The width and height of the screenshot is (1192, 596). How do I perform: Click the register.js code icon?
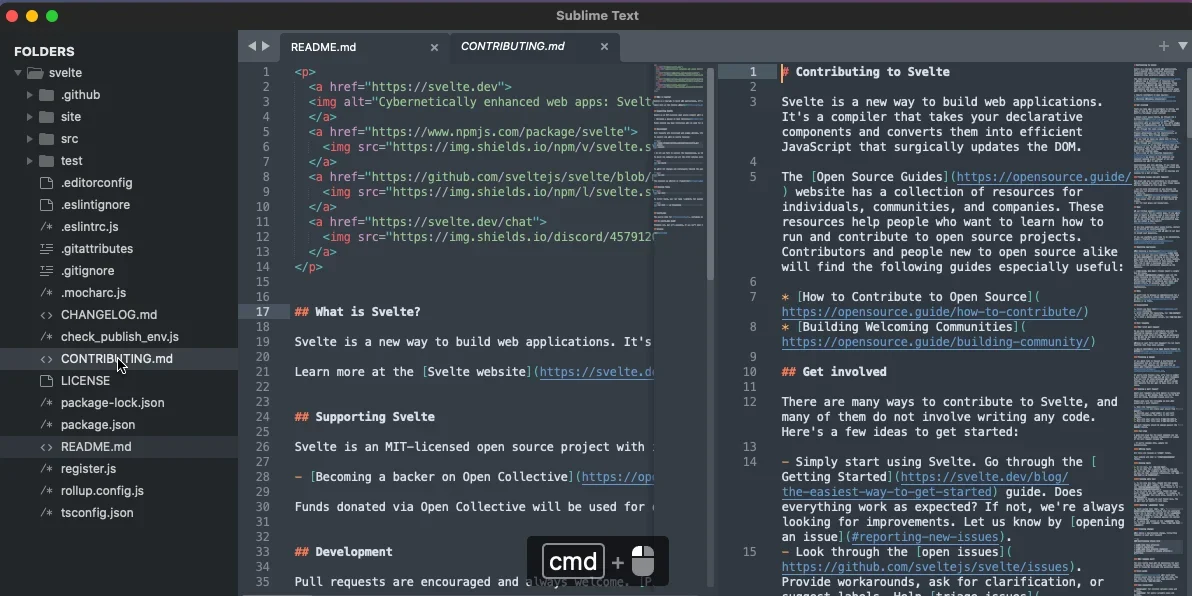[46, 469]
